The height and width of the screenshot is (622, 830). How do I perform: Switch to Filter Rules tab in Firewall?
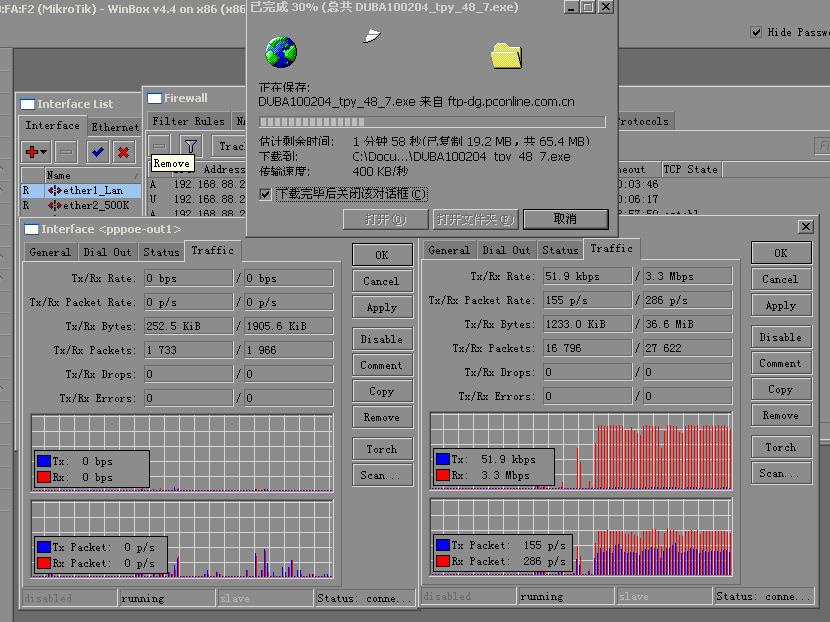click(188, 121)
